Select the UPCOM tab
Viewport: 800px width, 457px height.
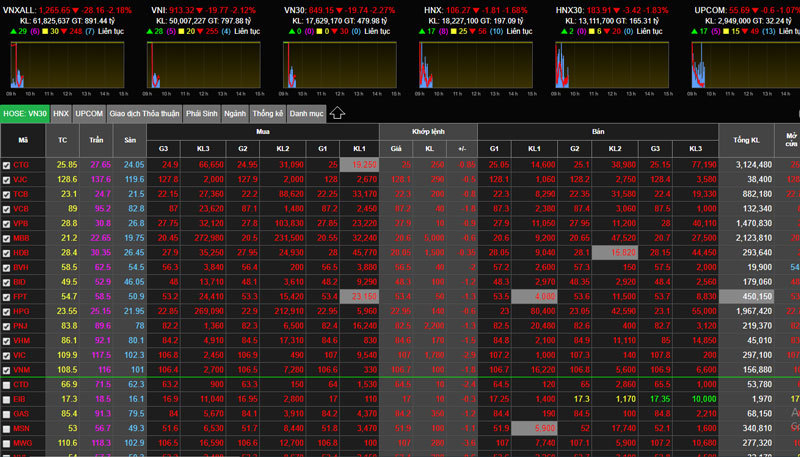pyautogui.click(x=90, y=114)
